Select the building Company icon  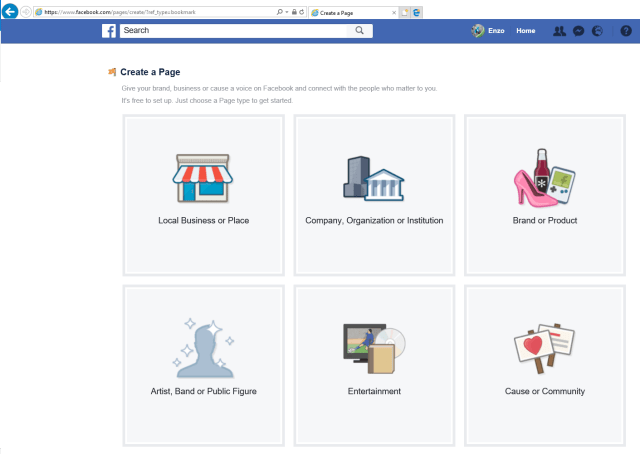point(374,178)
